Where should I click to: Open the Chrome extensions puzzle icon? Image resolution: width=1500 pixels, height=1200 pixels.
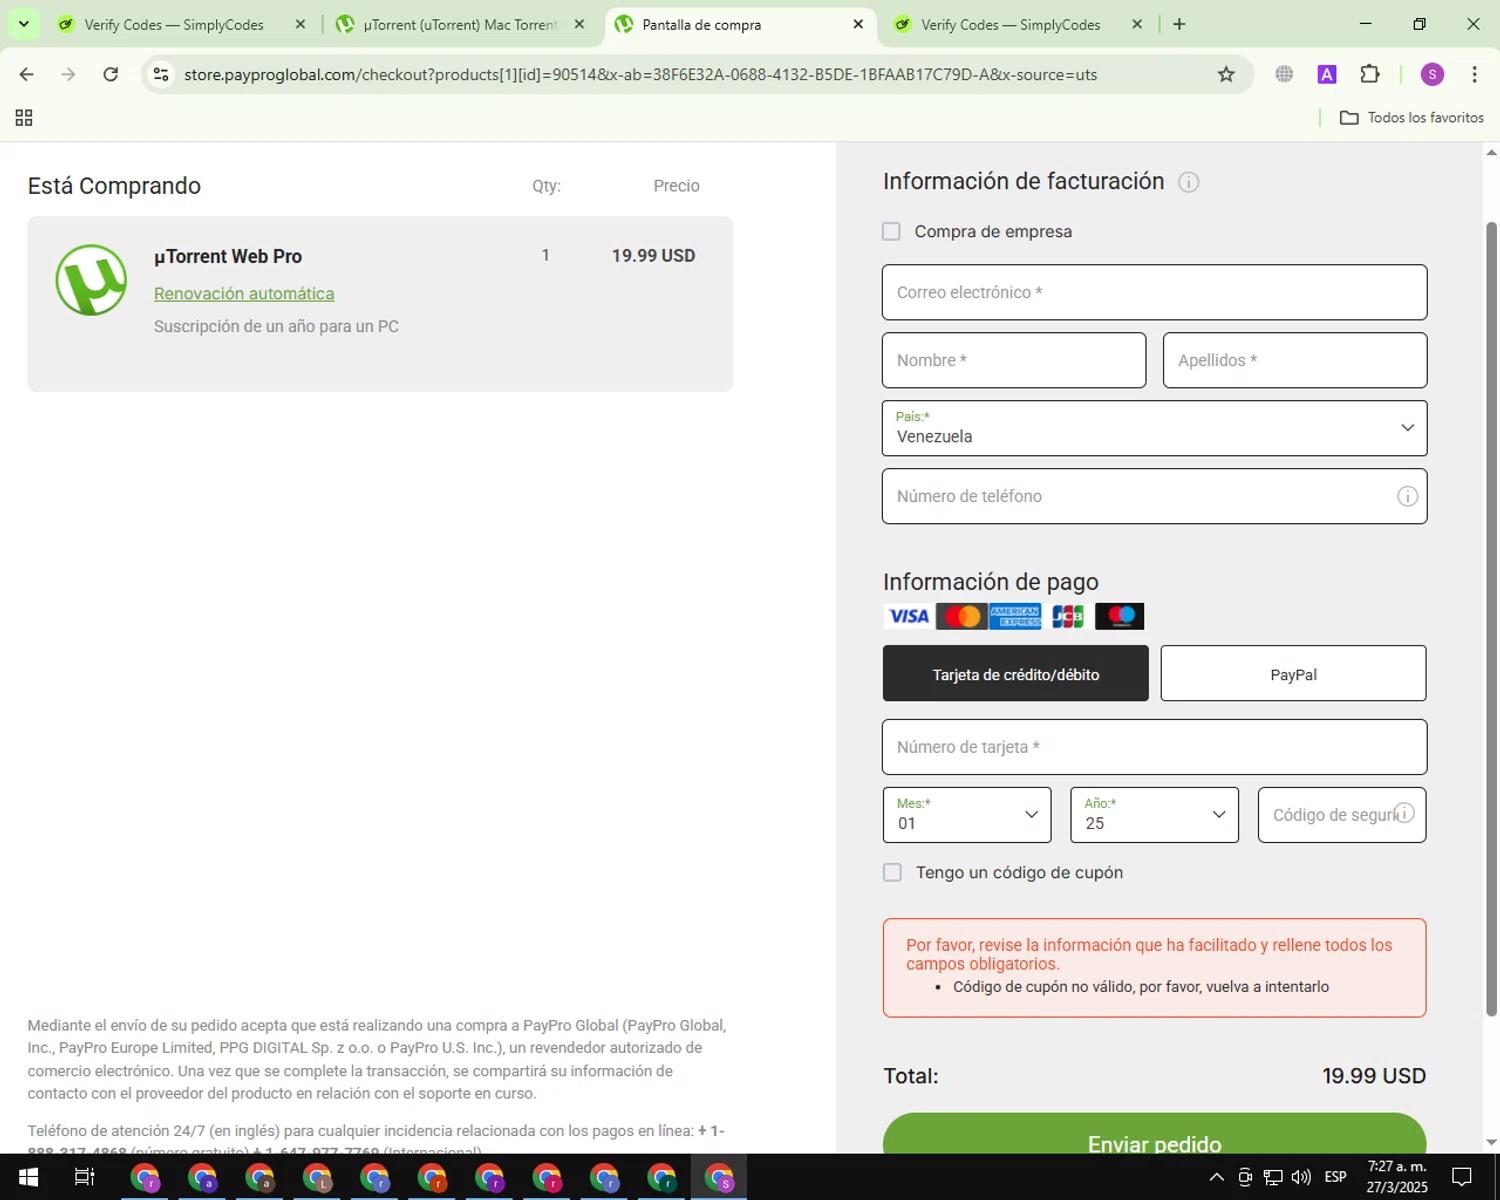(1370, 74)
